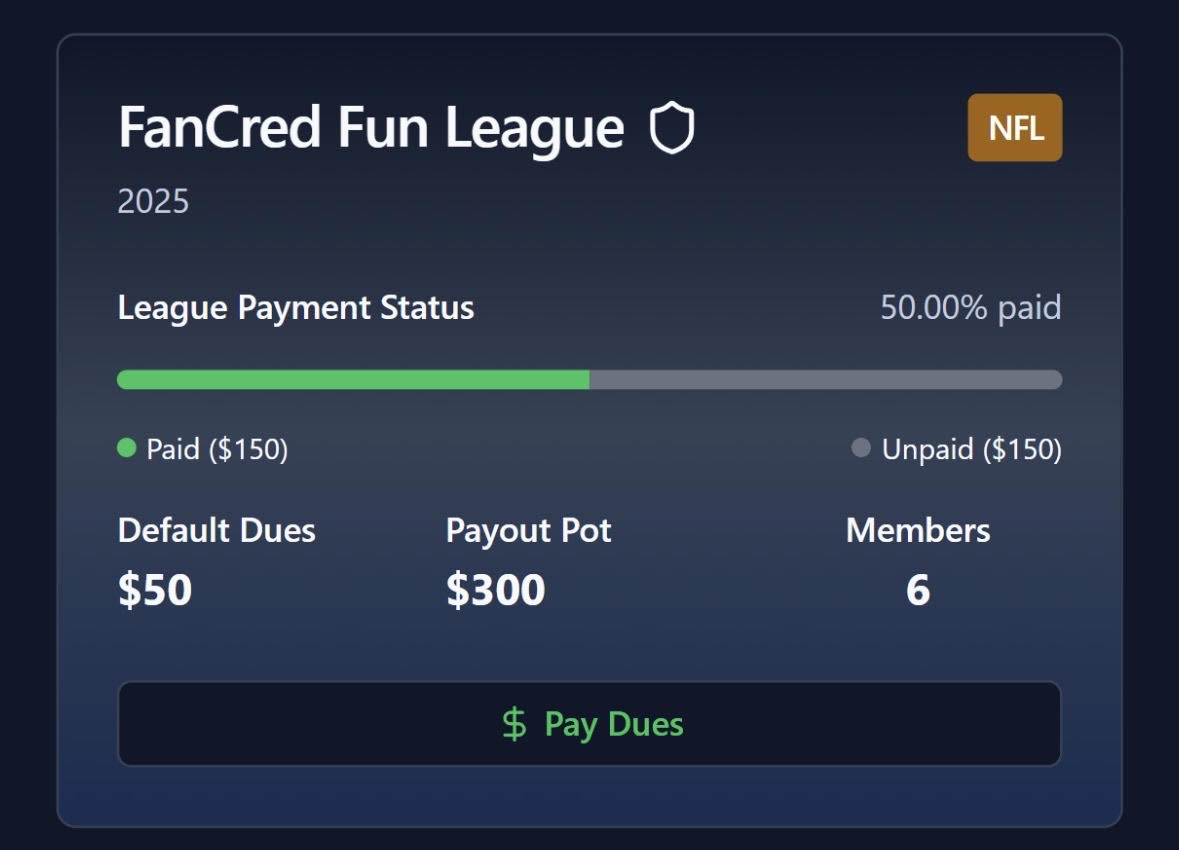
Task: Select the $50 dues amount
Action: coord(155,590)
